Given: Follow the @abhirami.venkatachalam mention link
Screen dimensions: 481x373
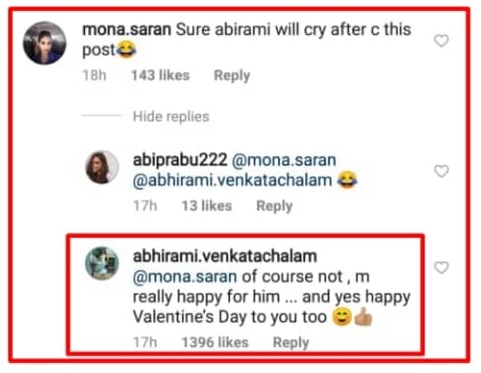Looking at the screenshot, I should (x=232, y=180).
